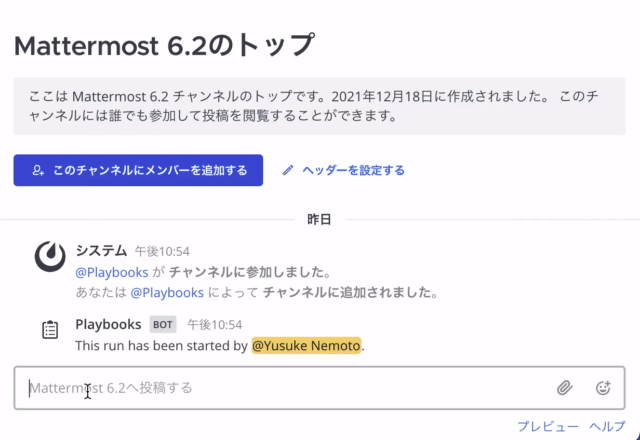Viewport: 640px width, 440px height.
Task: Click the Playbooks bot clipboard avatar
Action: pos(49,330)
